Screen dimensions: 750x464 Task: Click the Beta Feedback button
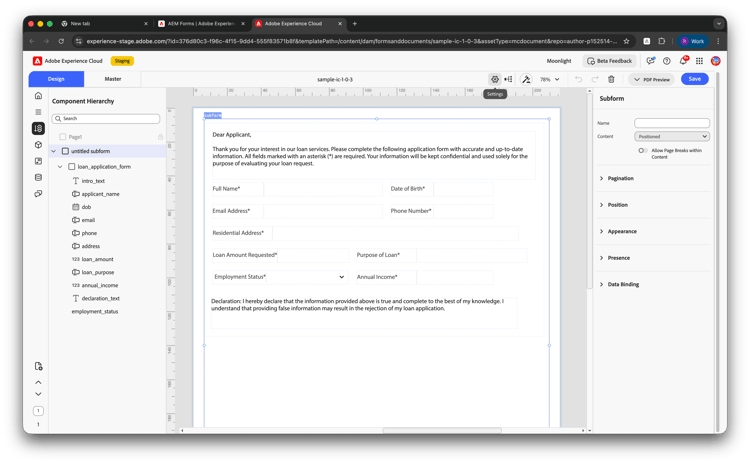tap(609, 61)
